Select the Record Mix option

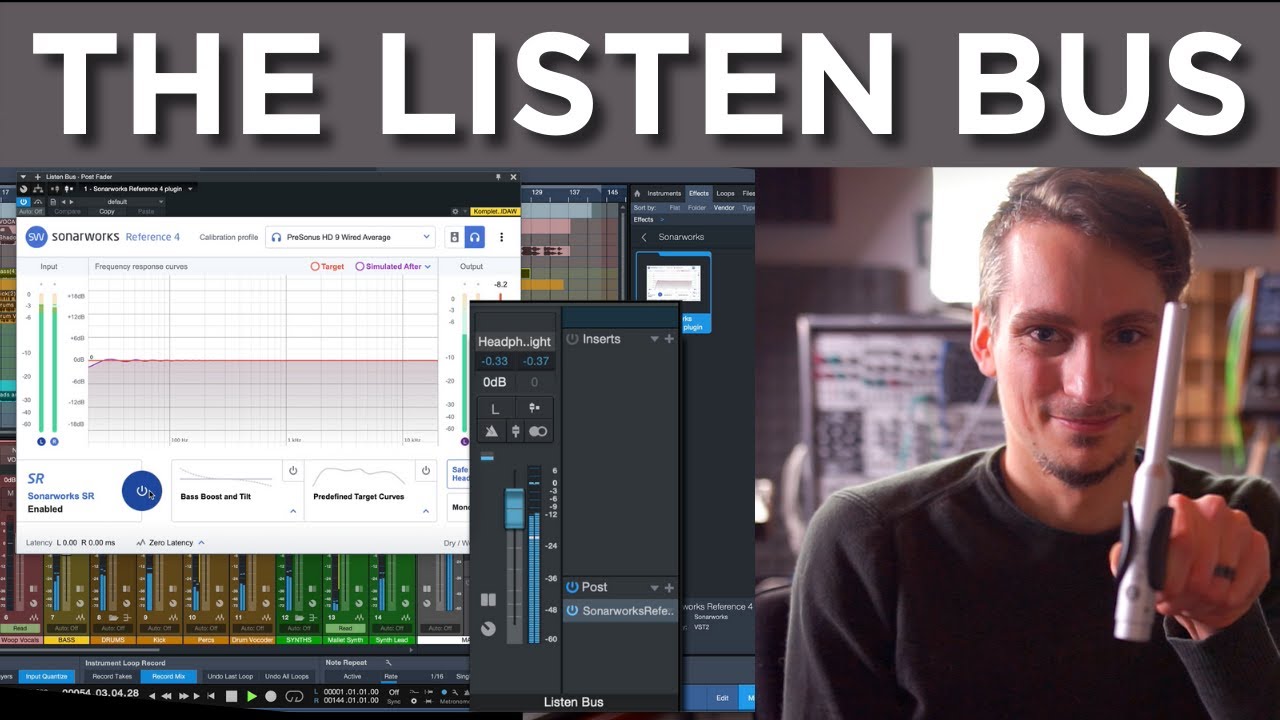coord(168,676)
